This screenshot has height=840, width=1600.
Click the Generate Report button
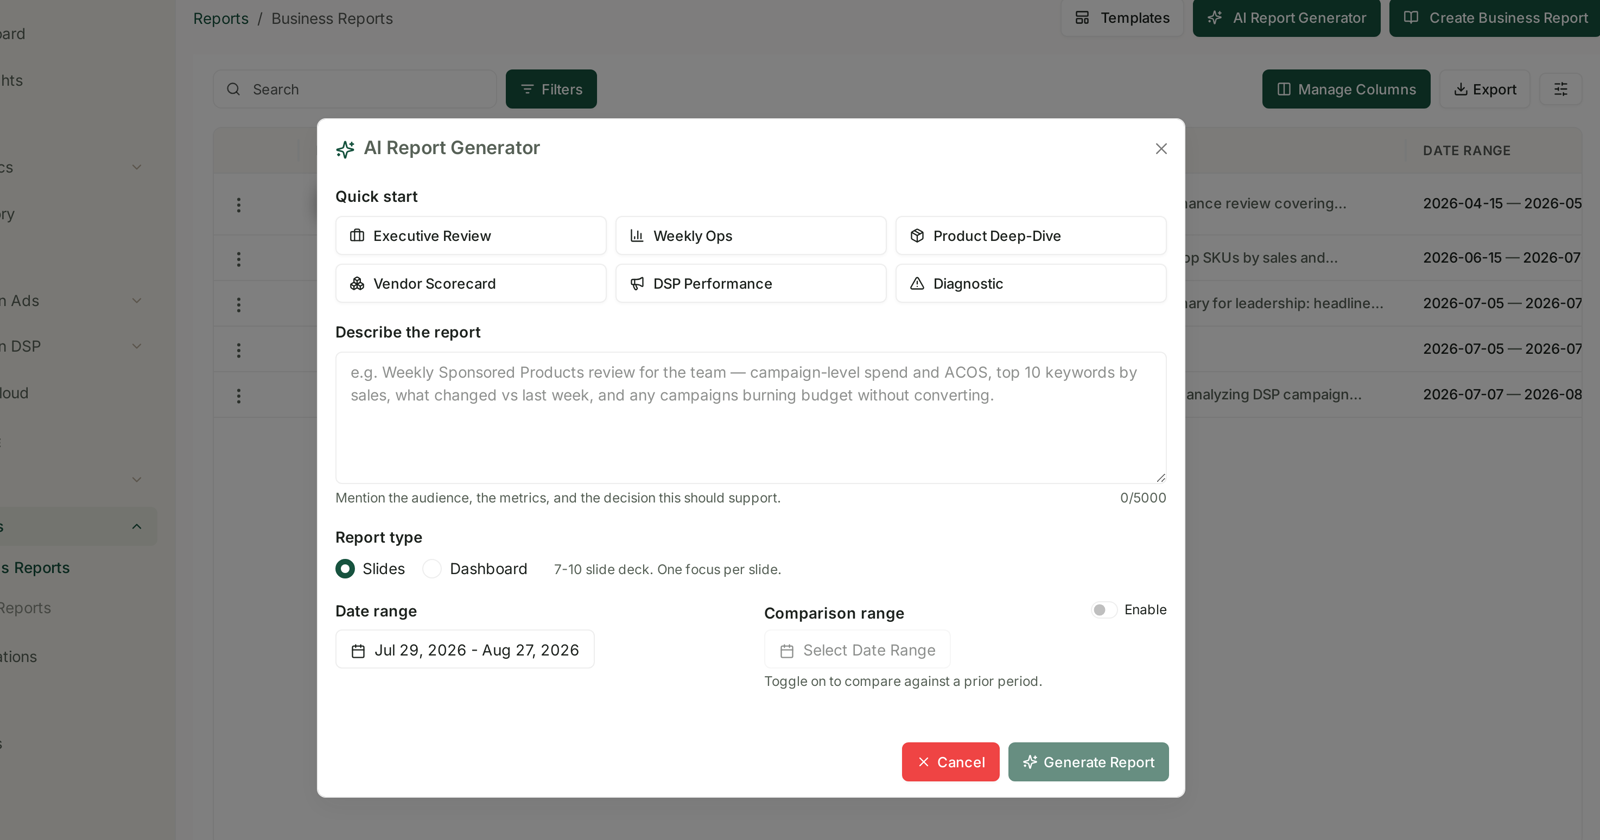(1088, 762)
